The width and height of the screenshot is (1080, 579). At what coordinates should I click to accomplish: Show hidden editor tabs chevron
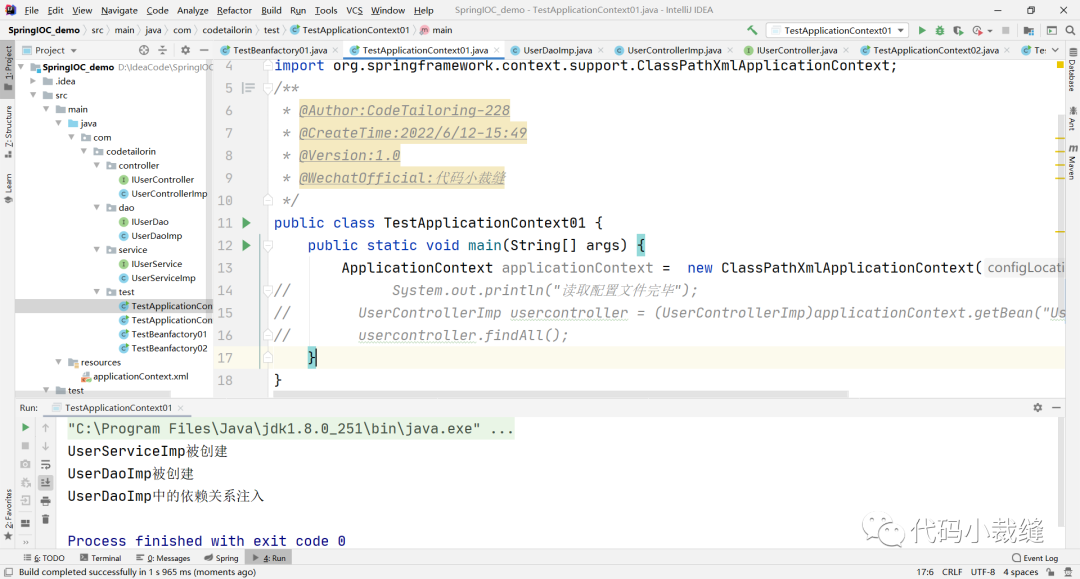pos(1055,50)
